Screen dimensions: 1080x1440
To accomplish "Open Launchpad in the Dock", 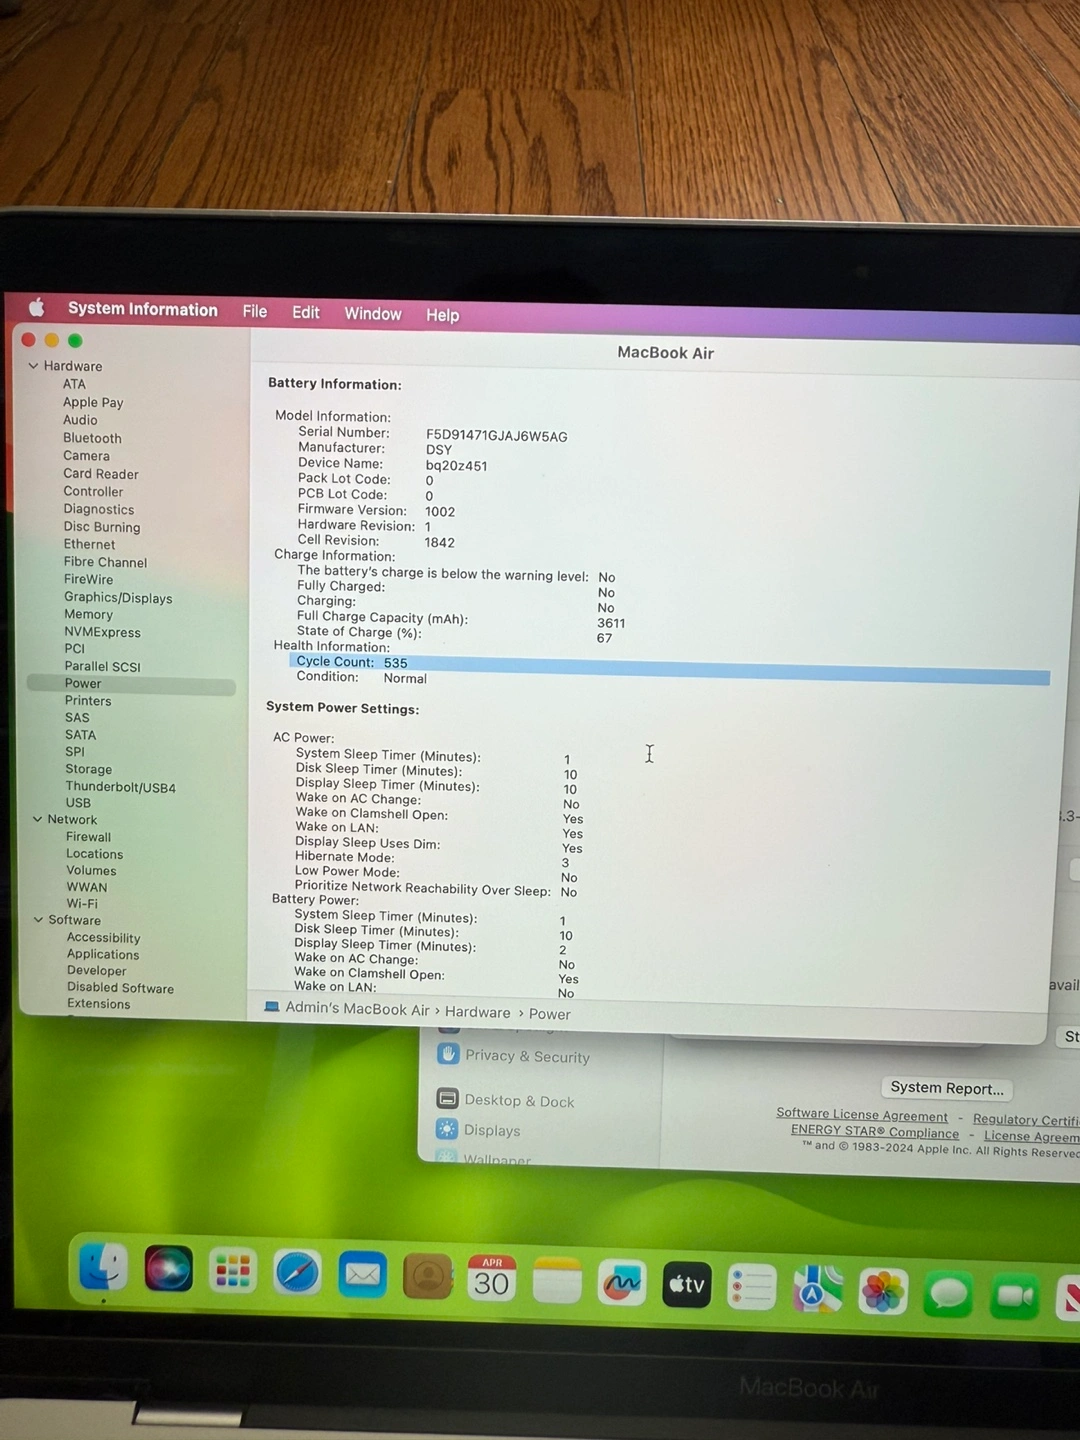I will [233, 1271].
